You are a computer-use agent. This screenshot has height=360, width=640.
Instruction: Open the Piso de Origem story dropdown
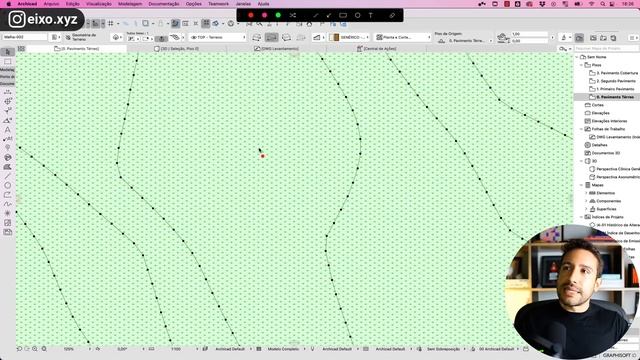464,41
